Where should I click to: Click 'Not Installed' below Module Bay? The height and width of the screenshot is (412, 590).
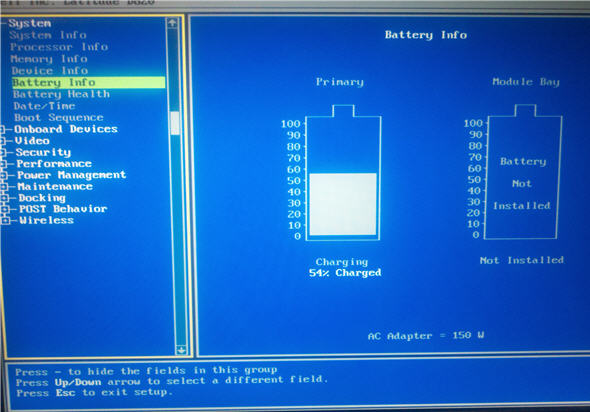tap(522, 260)
